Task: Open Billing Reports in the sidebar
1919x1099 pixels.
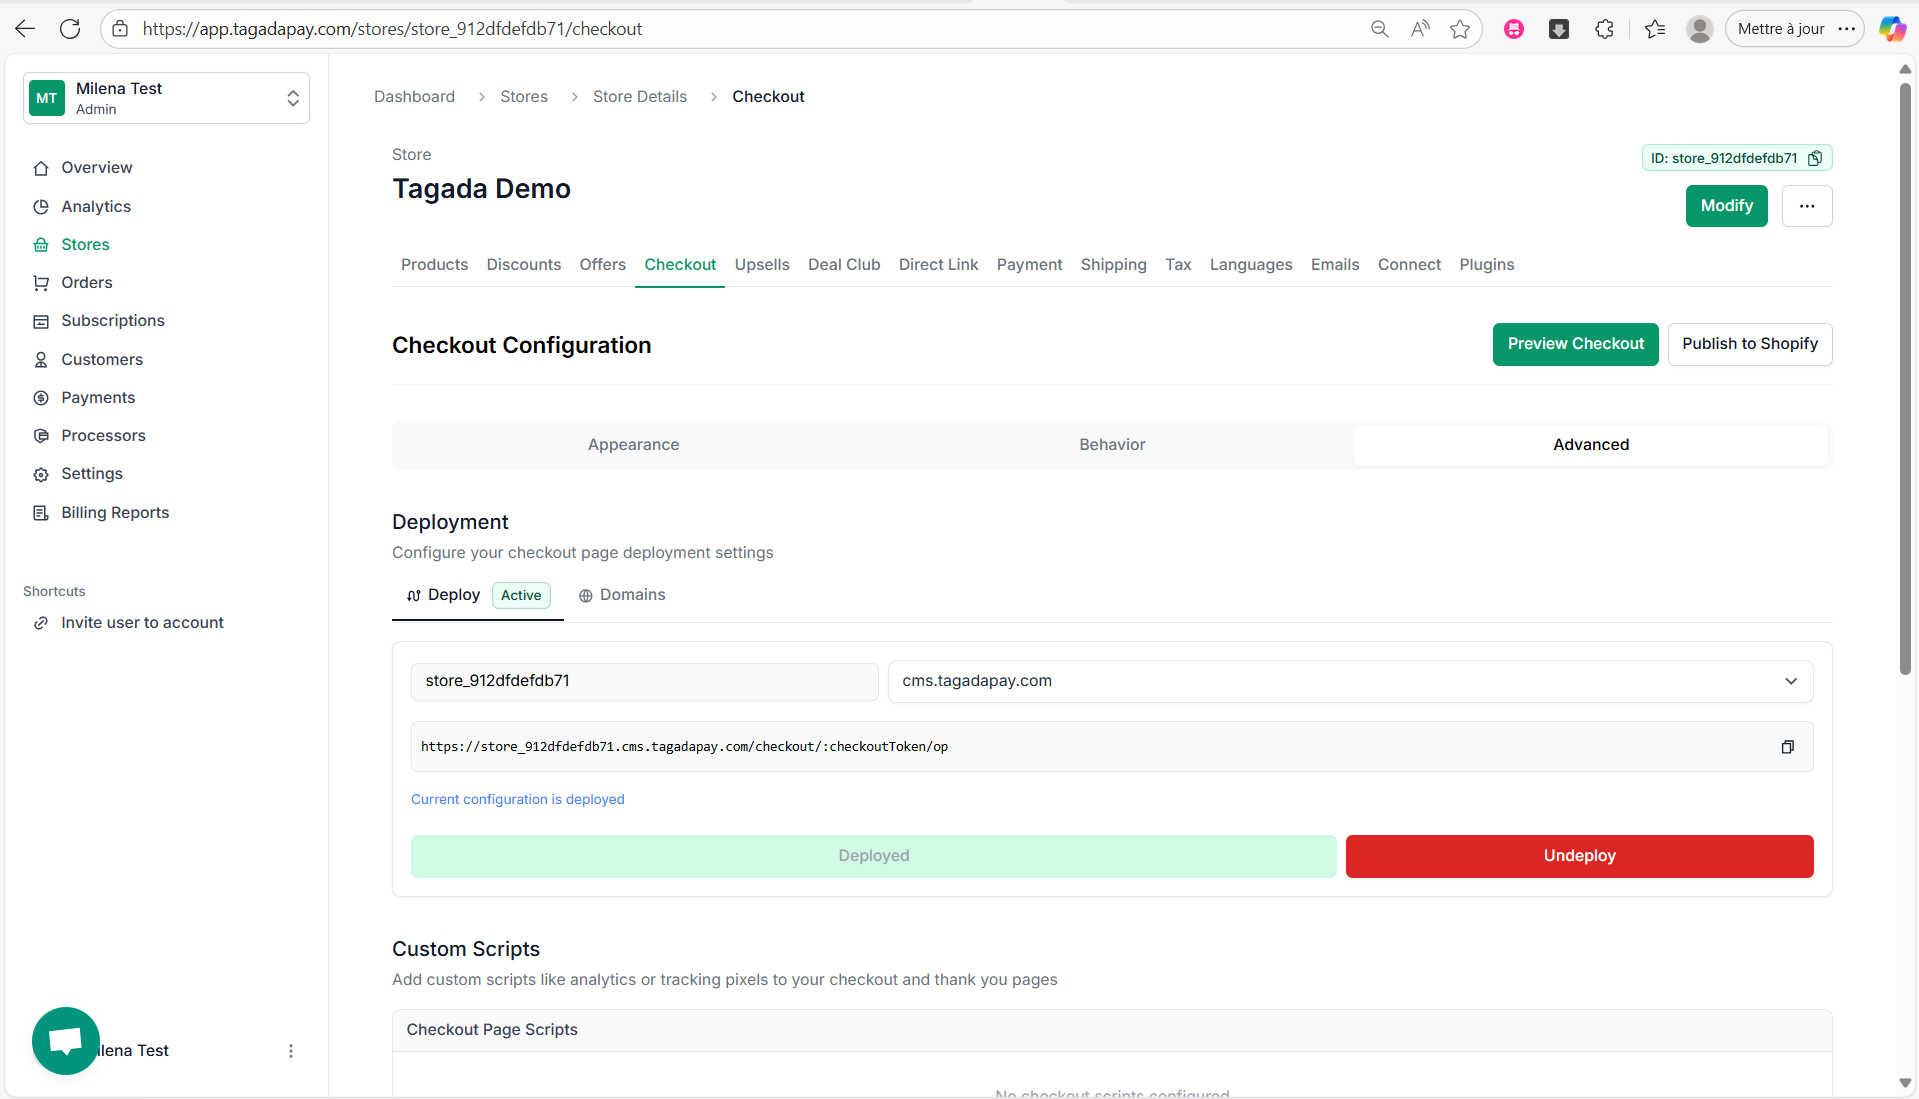Action: pos(115,513)
